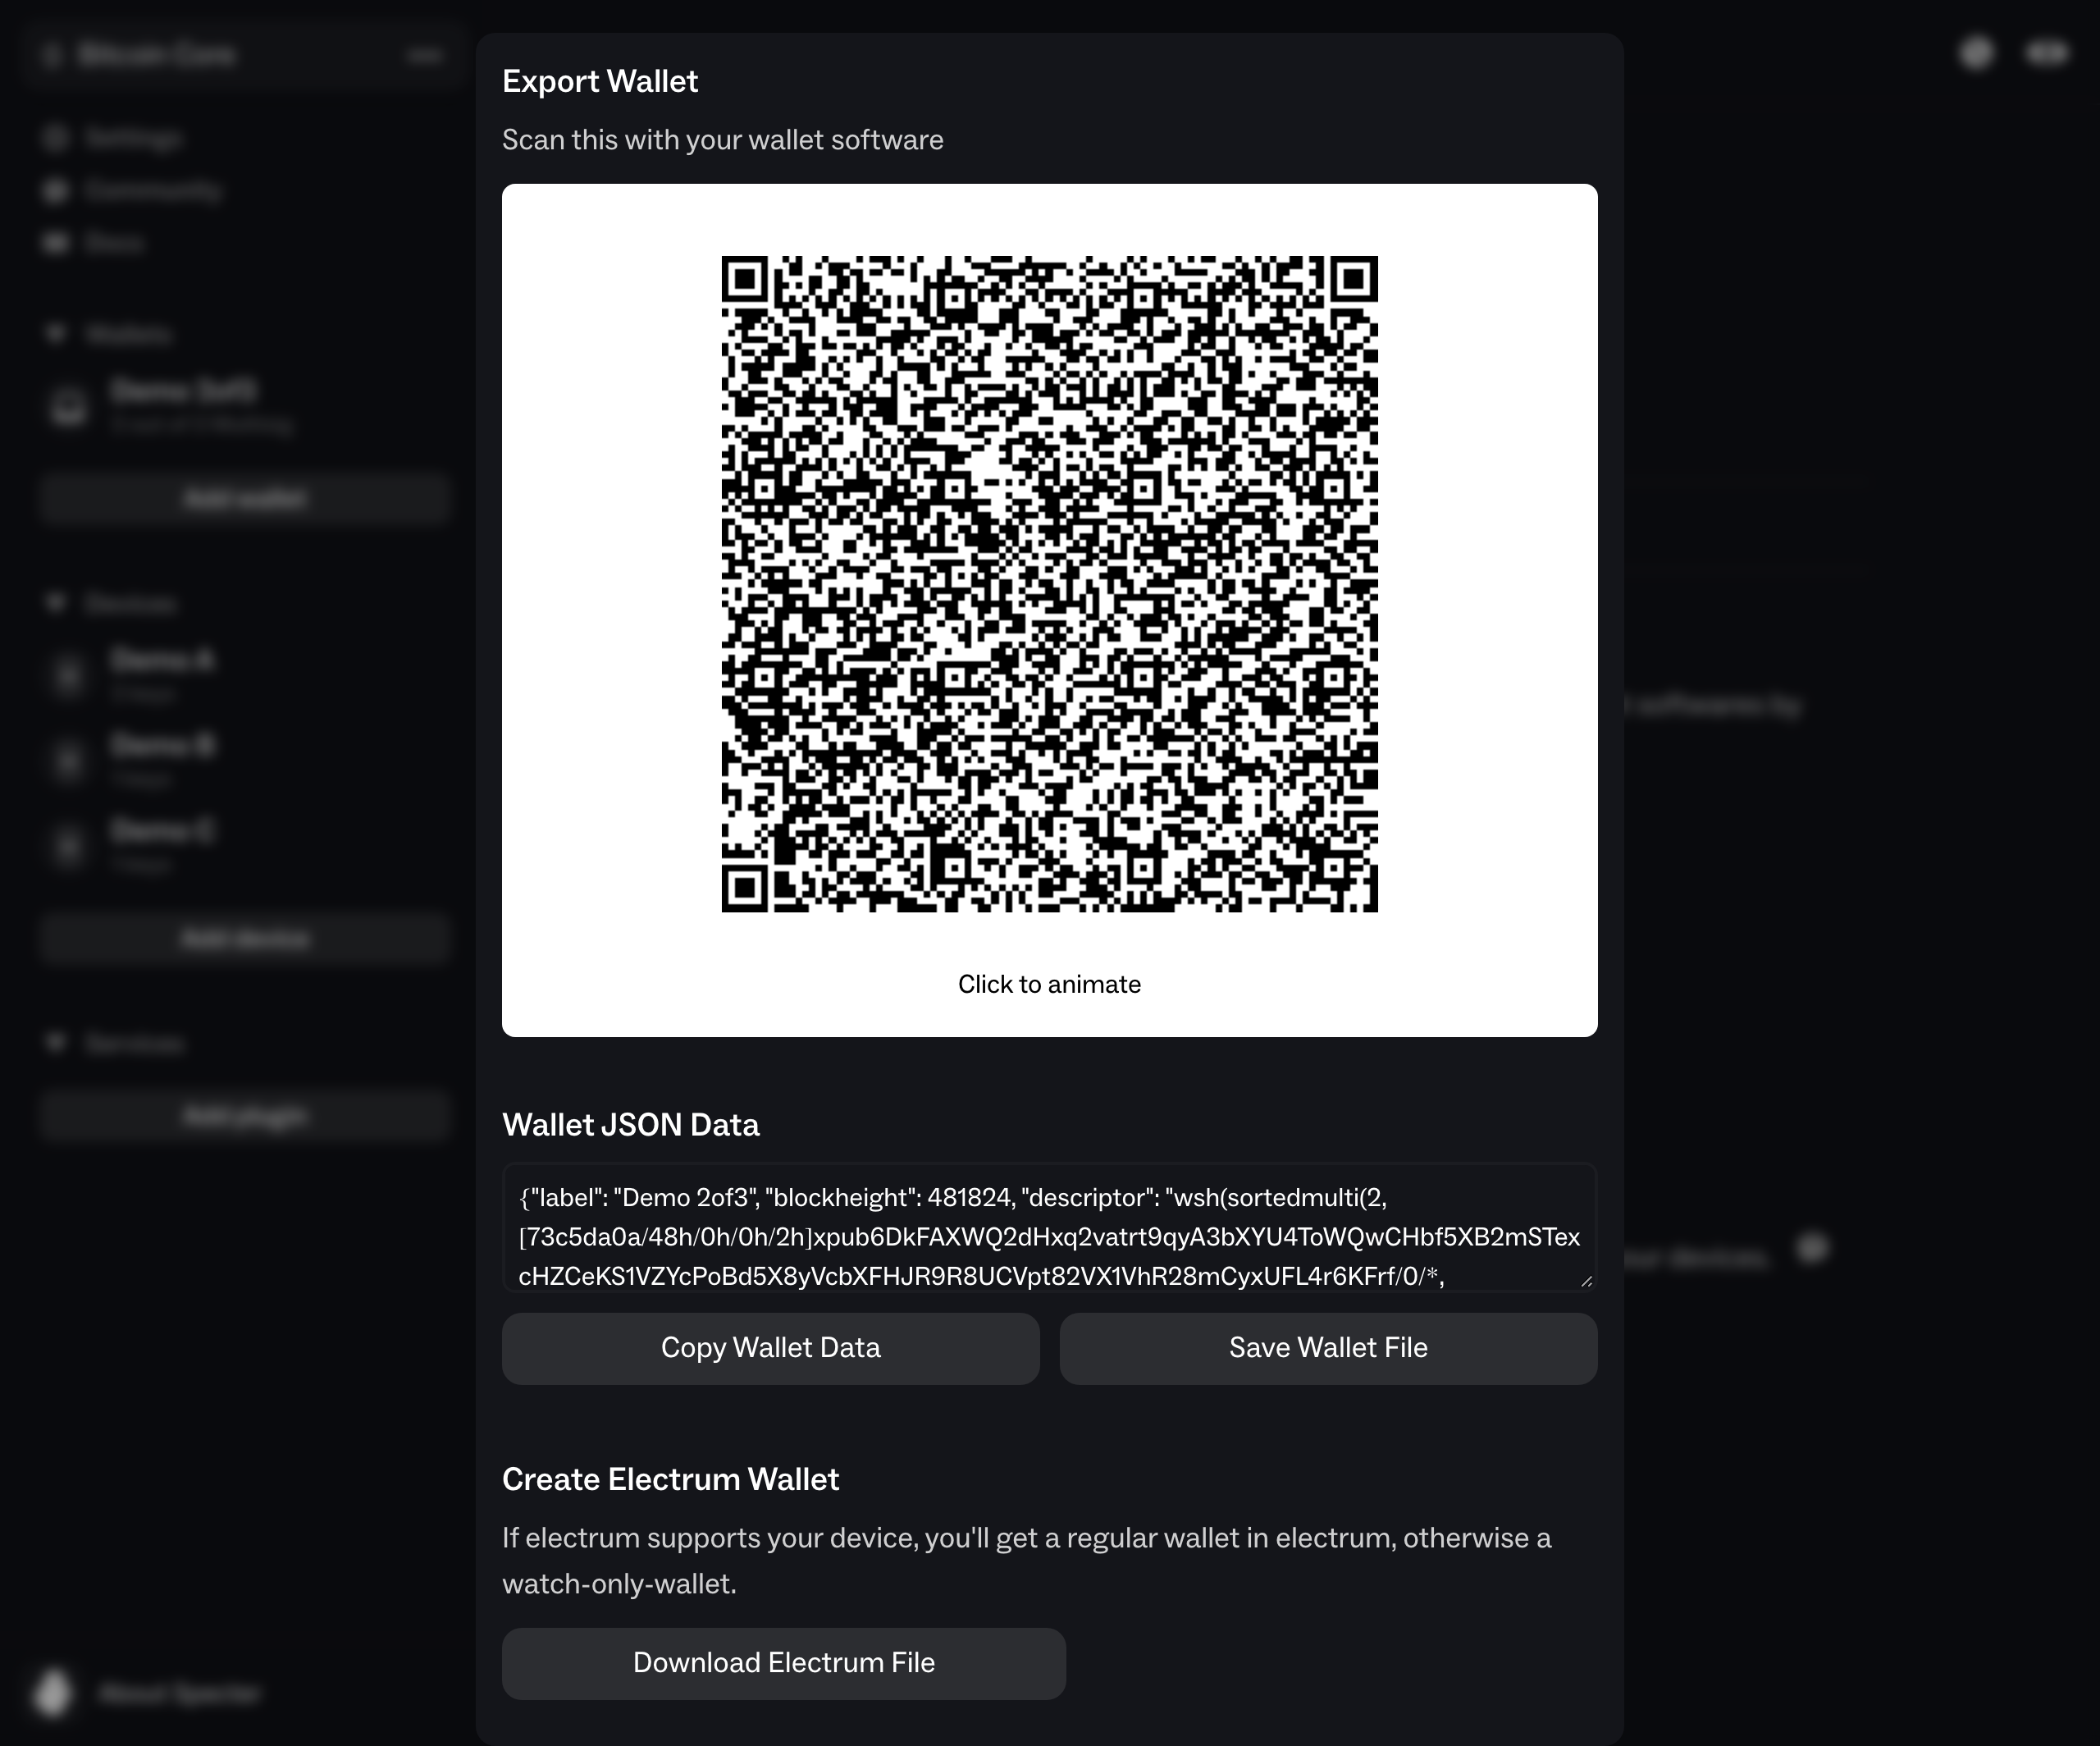
Task: Click the QR code to animate it
Action: (1049, 584)
